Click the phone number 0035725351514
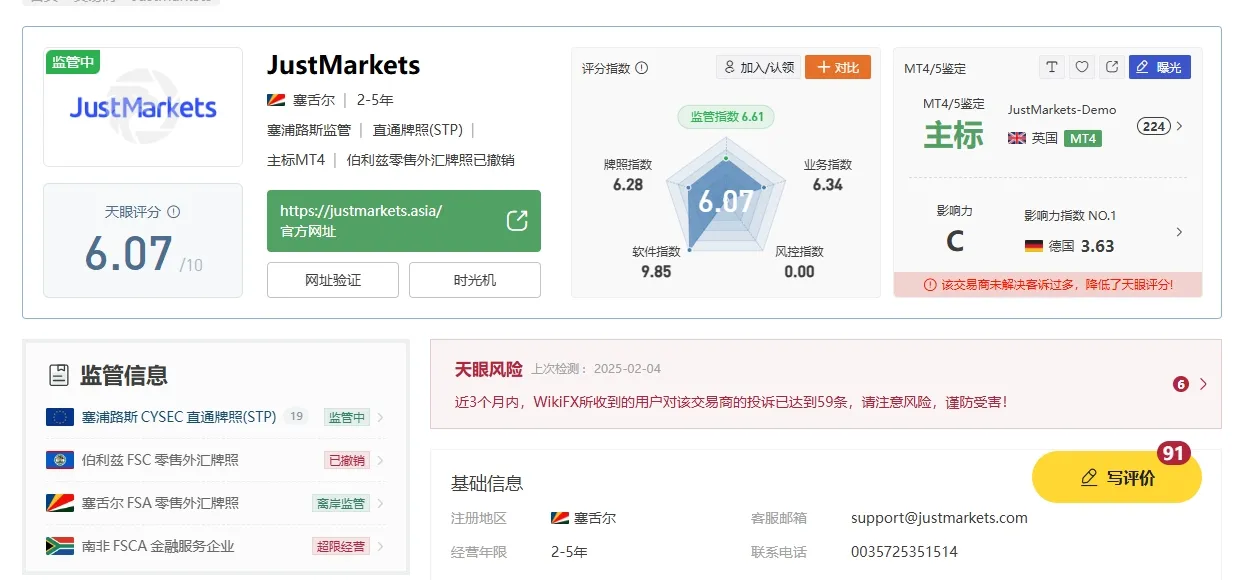The image size is (1241, 580). coord(904,552)
